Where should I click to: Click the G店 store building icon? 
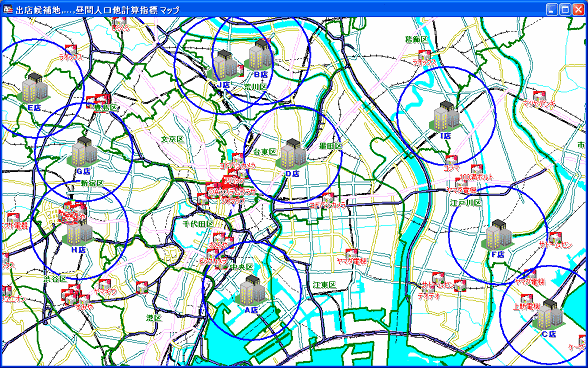[83, 152]
